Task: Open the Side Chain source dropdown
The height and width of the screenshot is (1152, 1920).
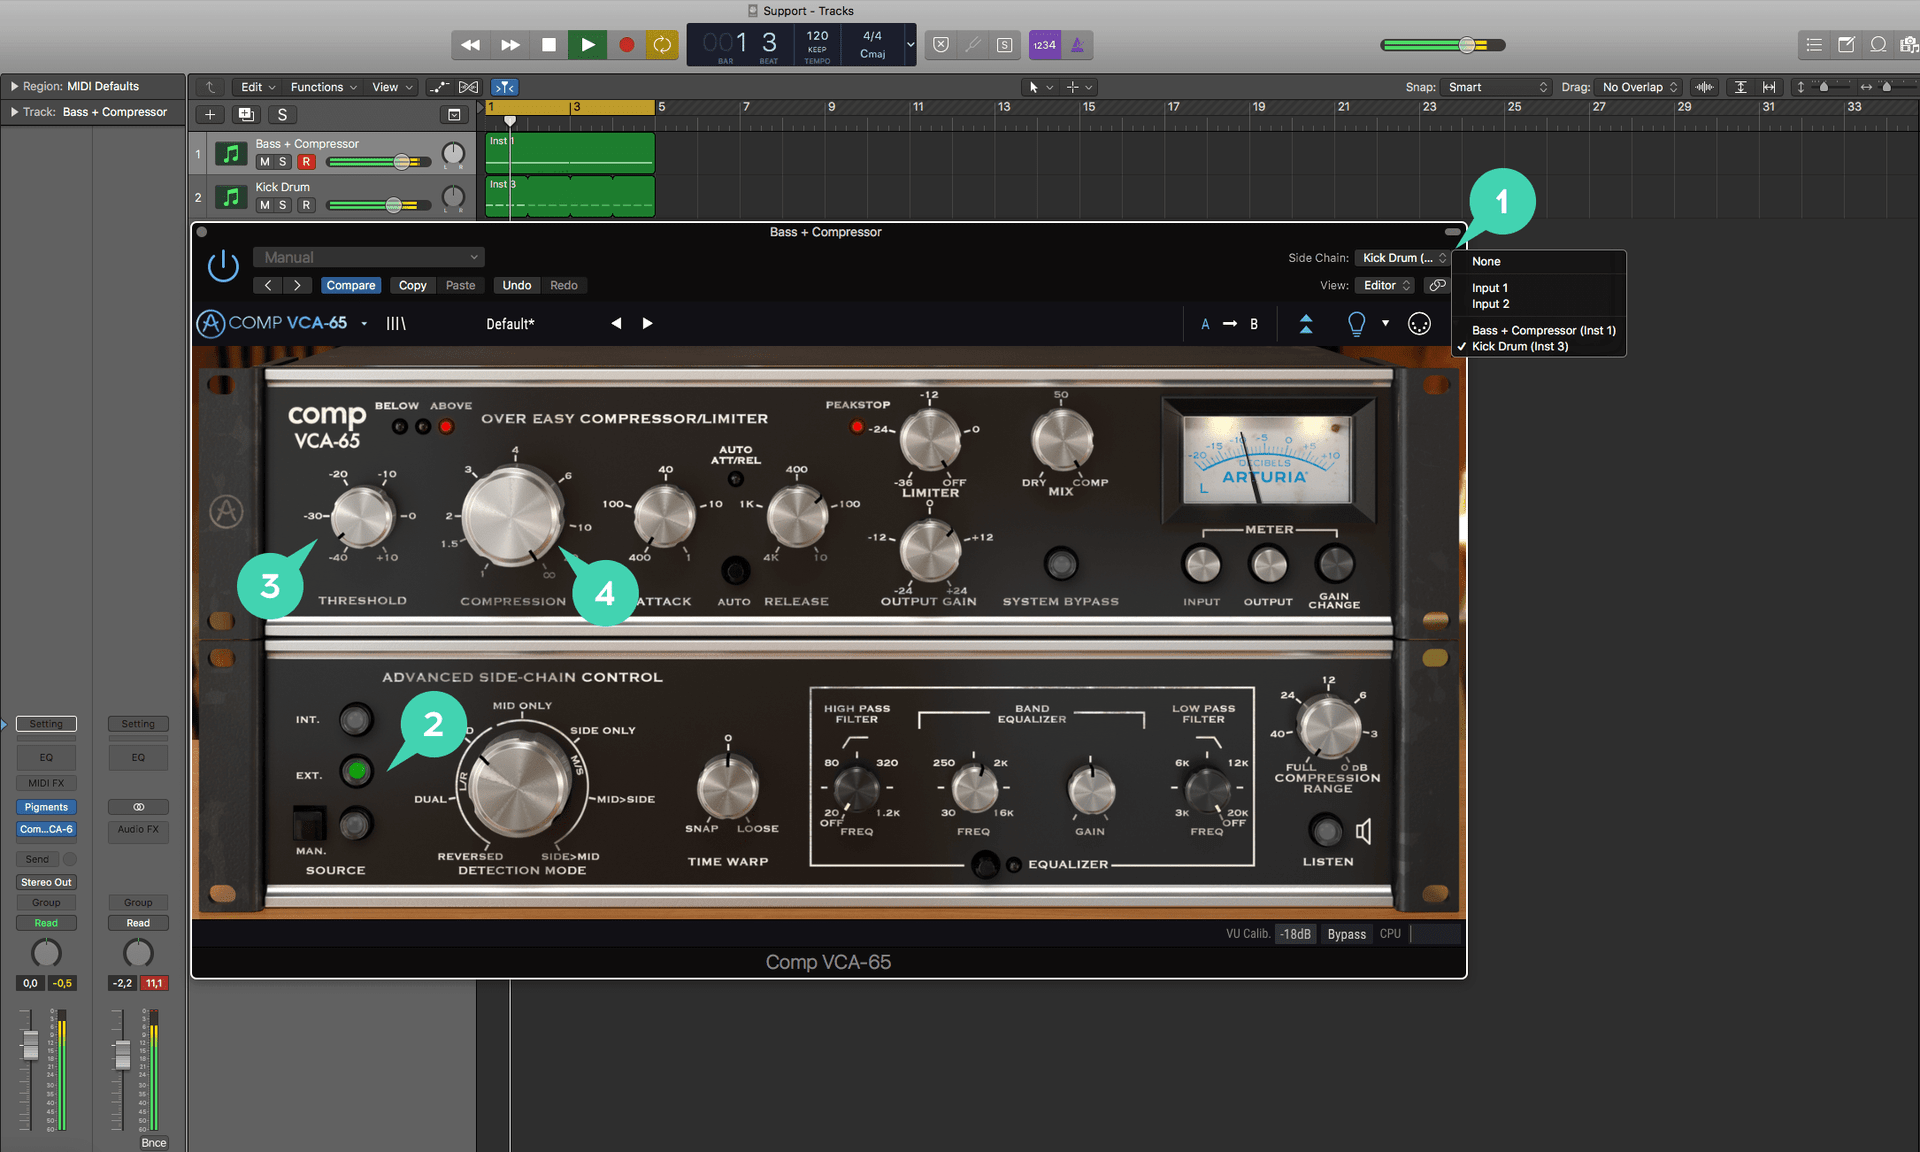Action: point(1402,258)
